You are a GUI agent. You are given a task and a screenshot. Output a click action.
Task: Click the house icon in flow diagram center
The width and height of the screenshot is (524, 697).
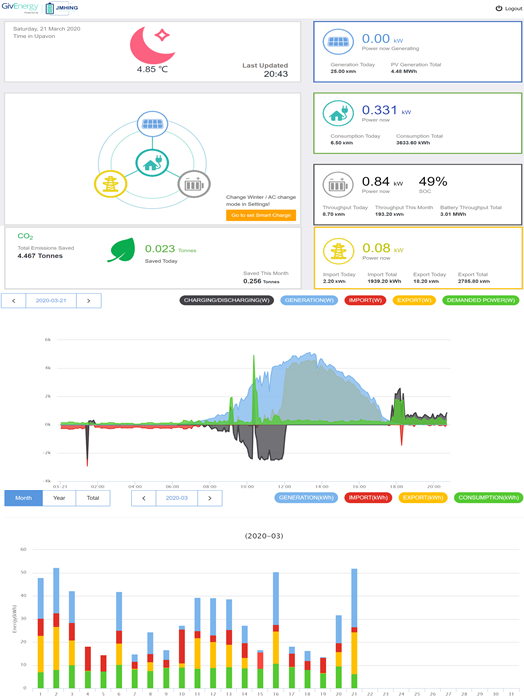point(152,163)
